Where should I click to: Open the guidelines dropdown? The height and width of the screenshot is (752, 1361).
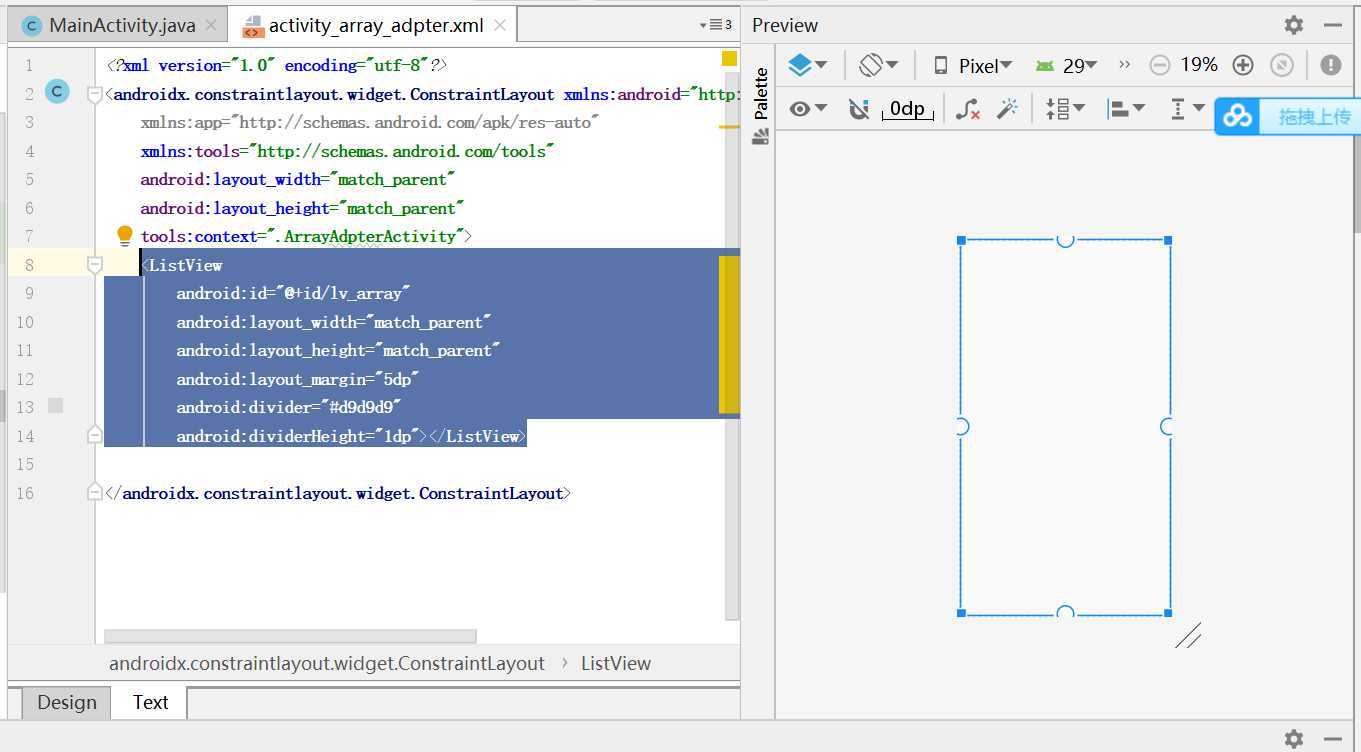(x=1187, y=108)
